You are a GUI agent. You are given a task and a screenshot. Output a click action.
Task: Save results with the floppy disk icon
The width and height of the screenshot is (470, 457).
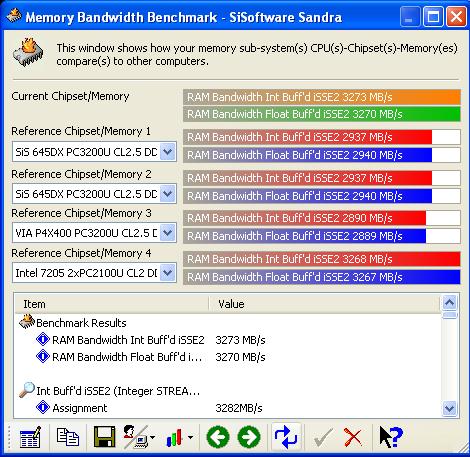pos(105,436)
